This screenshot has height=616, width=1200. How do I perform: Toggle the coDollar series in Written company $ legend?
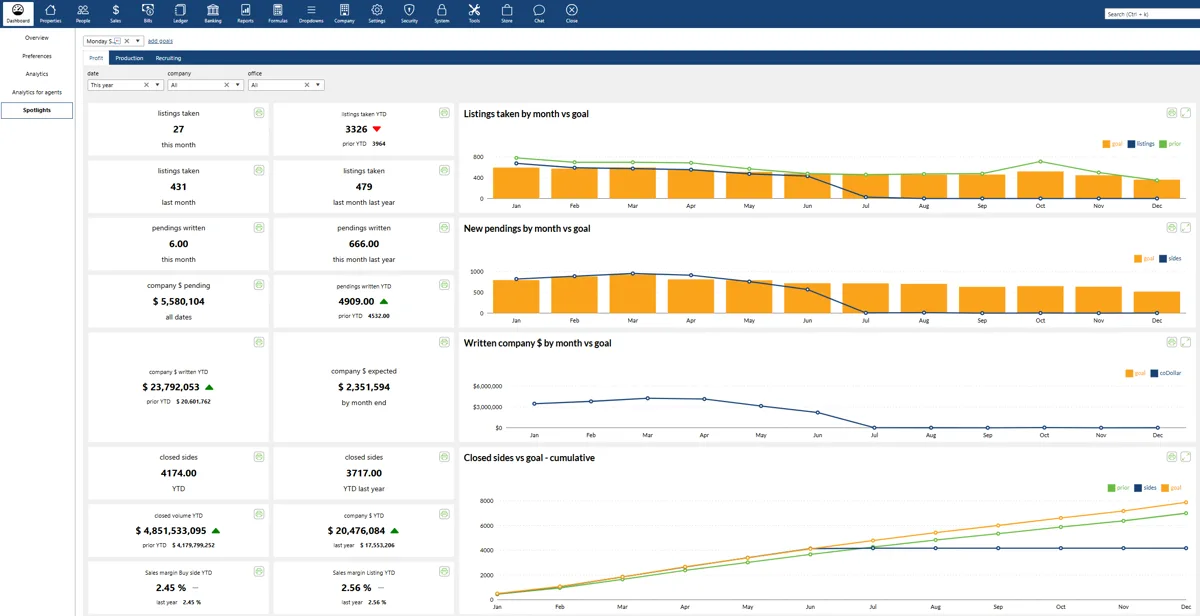click(1166, 373)
